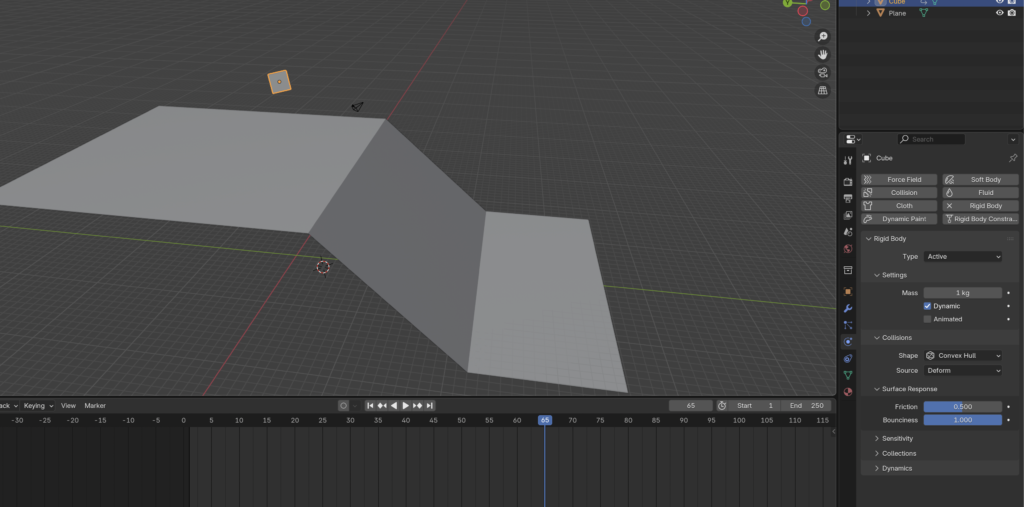This screenshot has width=1024, height=507.
Task: Pin the Cube properties panel
Action: pyautogui.click(x=1012, y=158)
